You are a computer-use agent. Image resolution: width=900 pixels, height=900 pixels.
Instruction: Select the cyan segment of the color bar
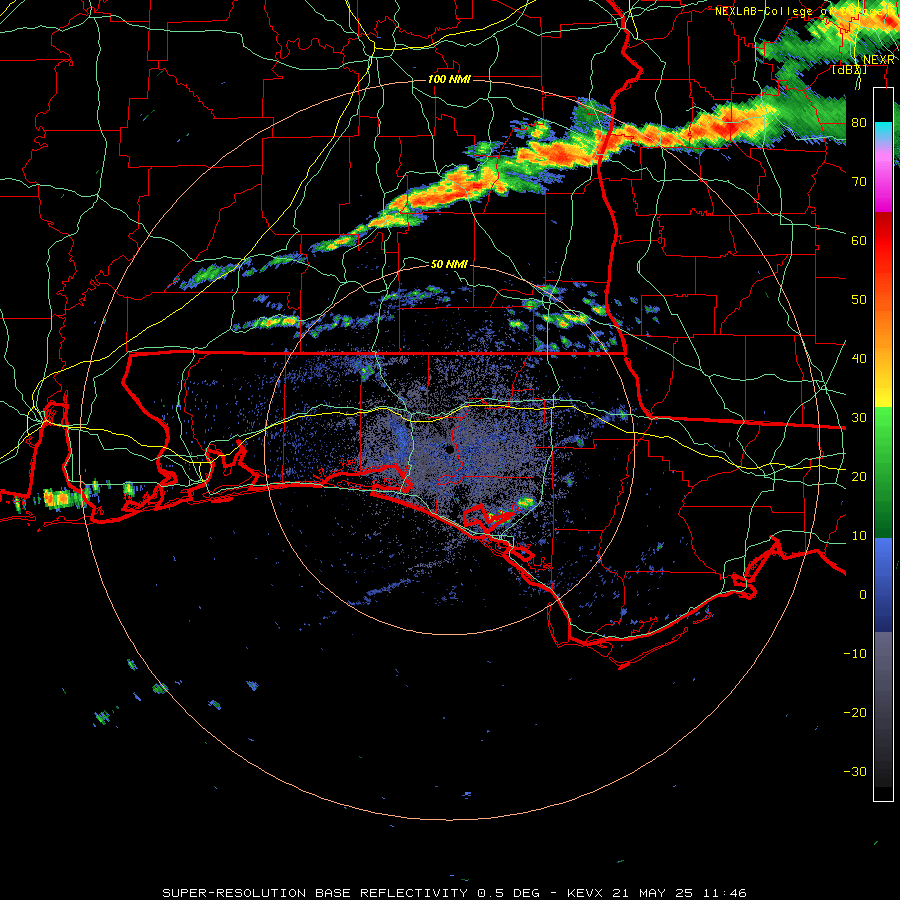point(883,131)
